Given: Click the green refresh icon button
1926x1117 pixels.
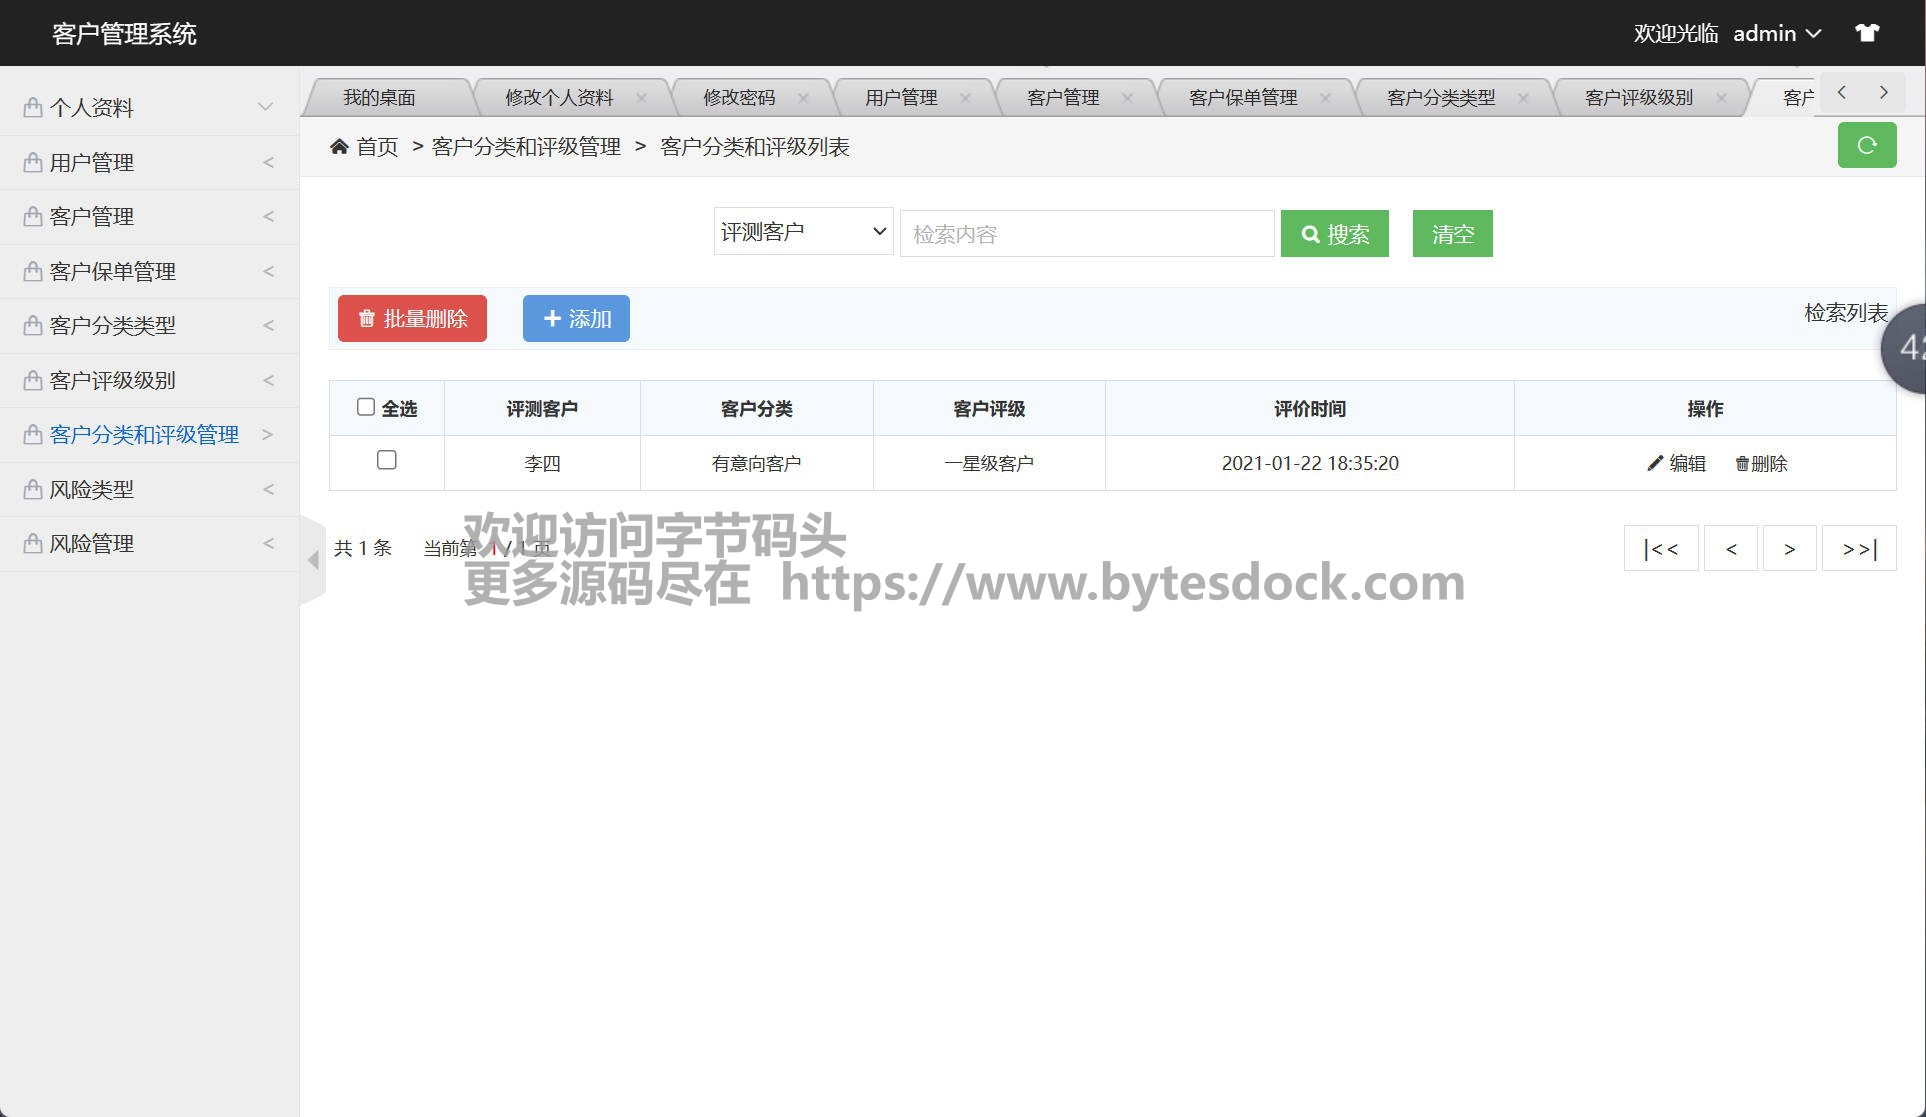Looking at the screenshot, I should (1866, 146).
